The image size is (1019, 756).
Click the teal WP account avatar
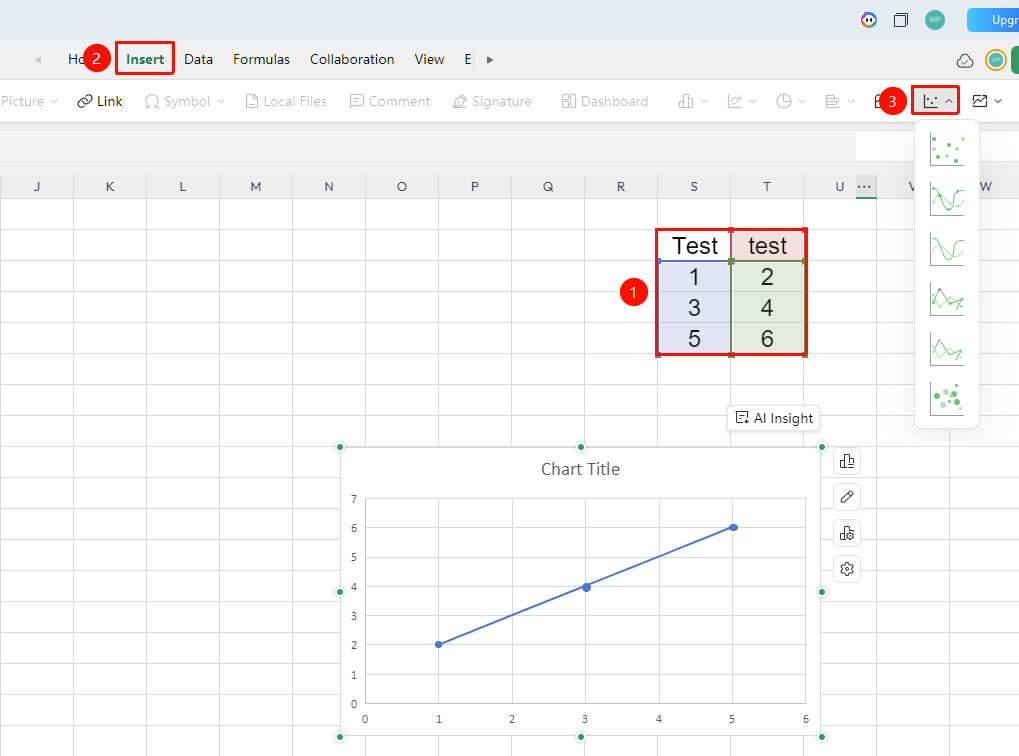click(x=935, y=20)
